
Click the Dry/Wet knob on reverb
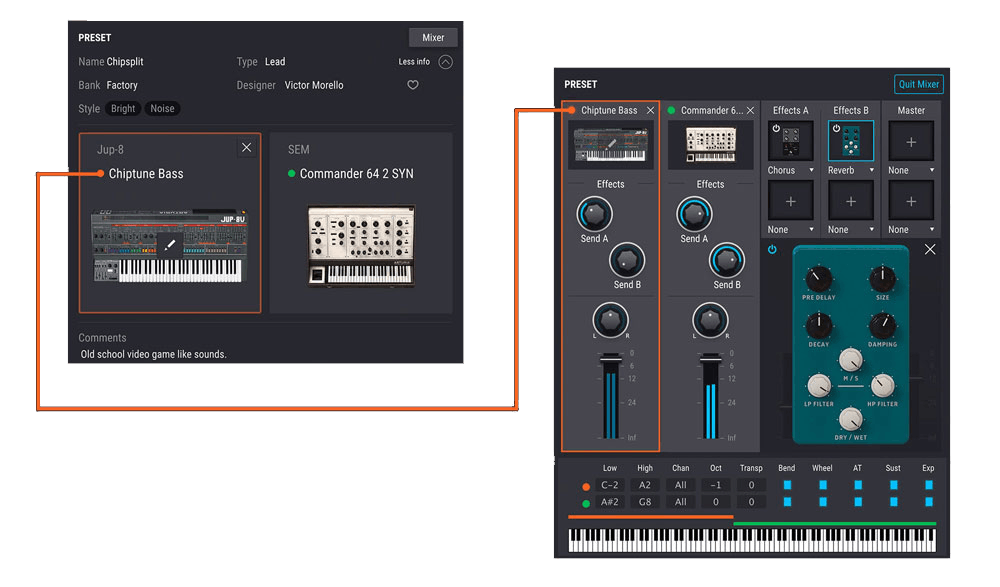(851, 419)
